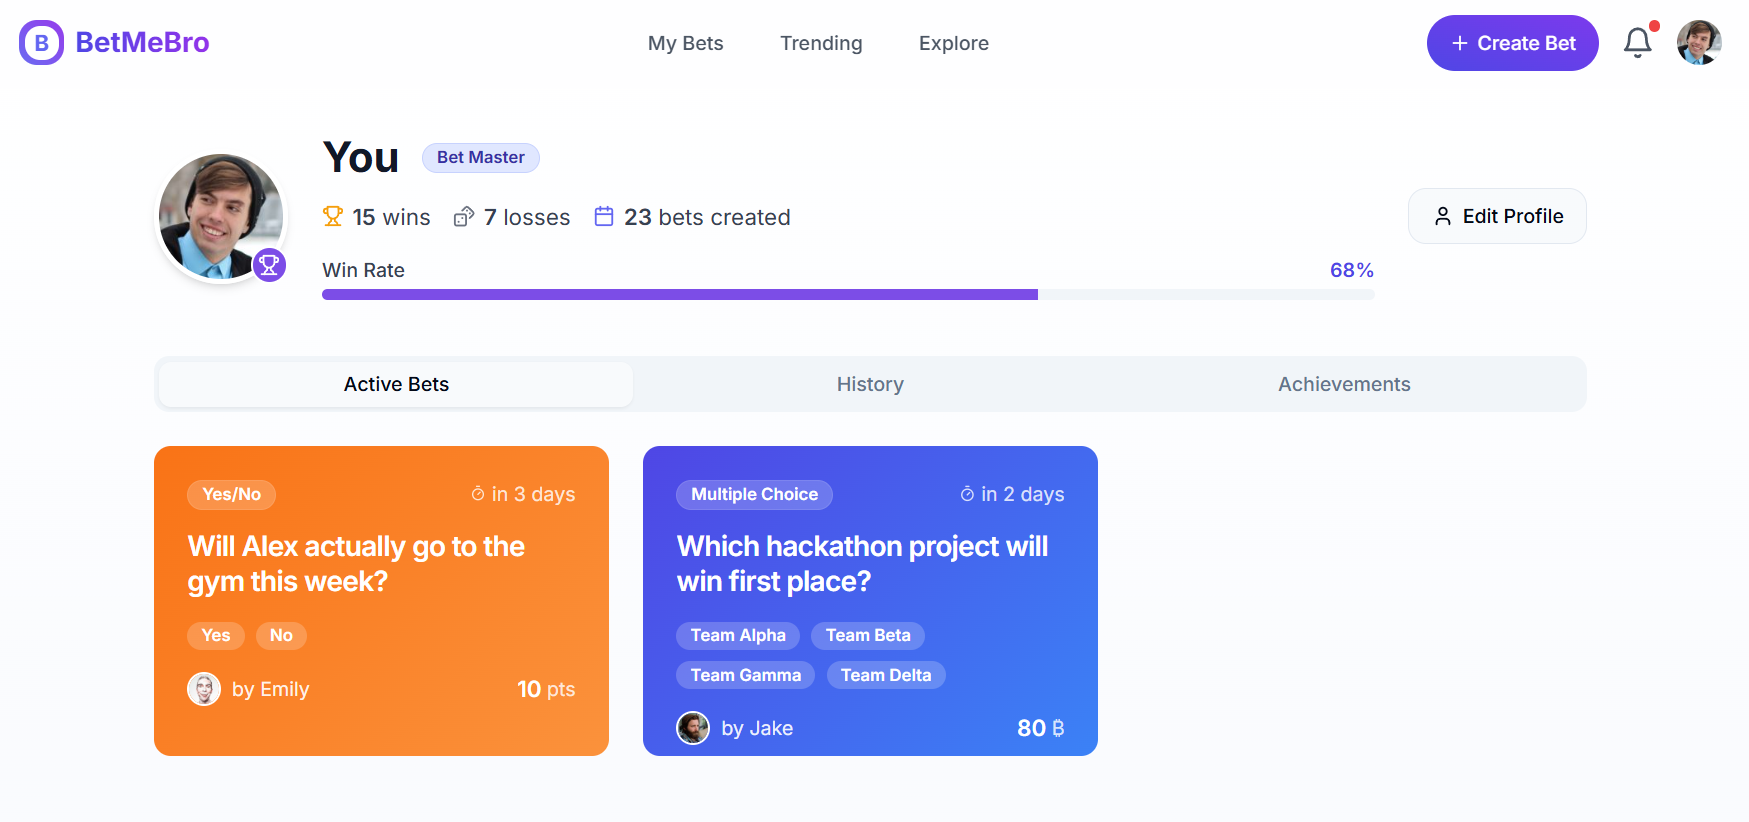Open the Achievements tab

[x=1344, y=384]
